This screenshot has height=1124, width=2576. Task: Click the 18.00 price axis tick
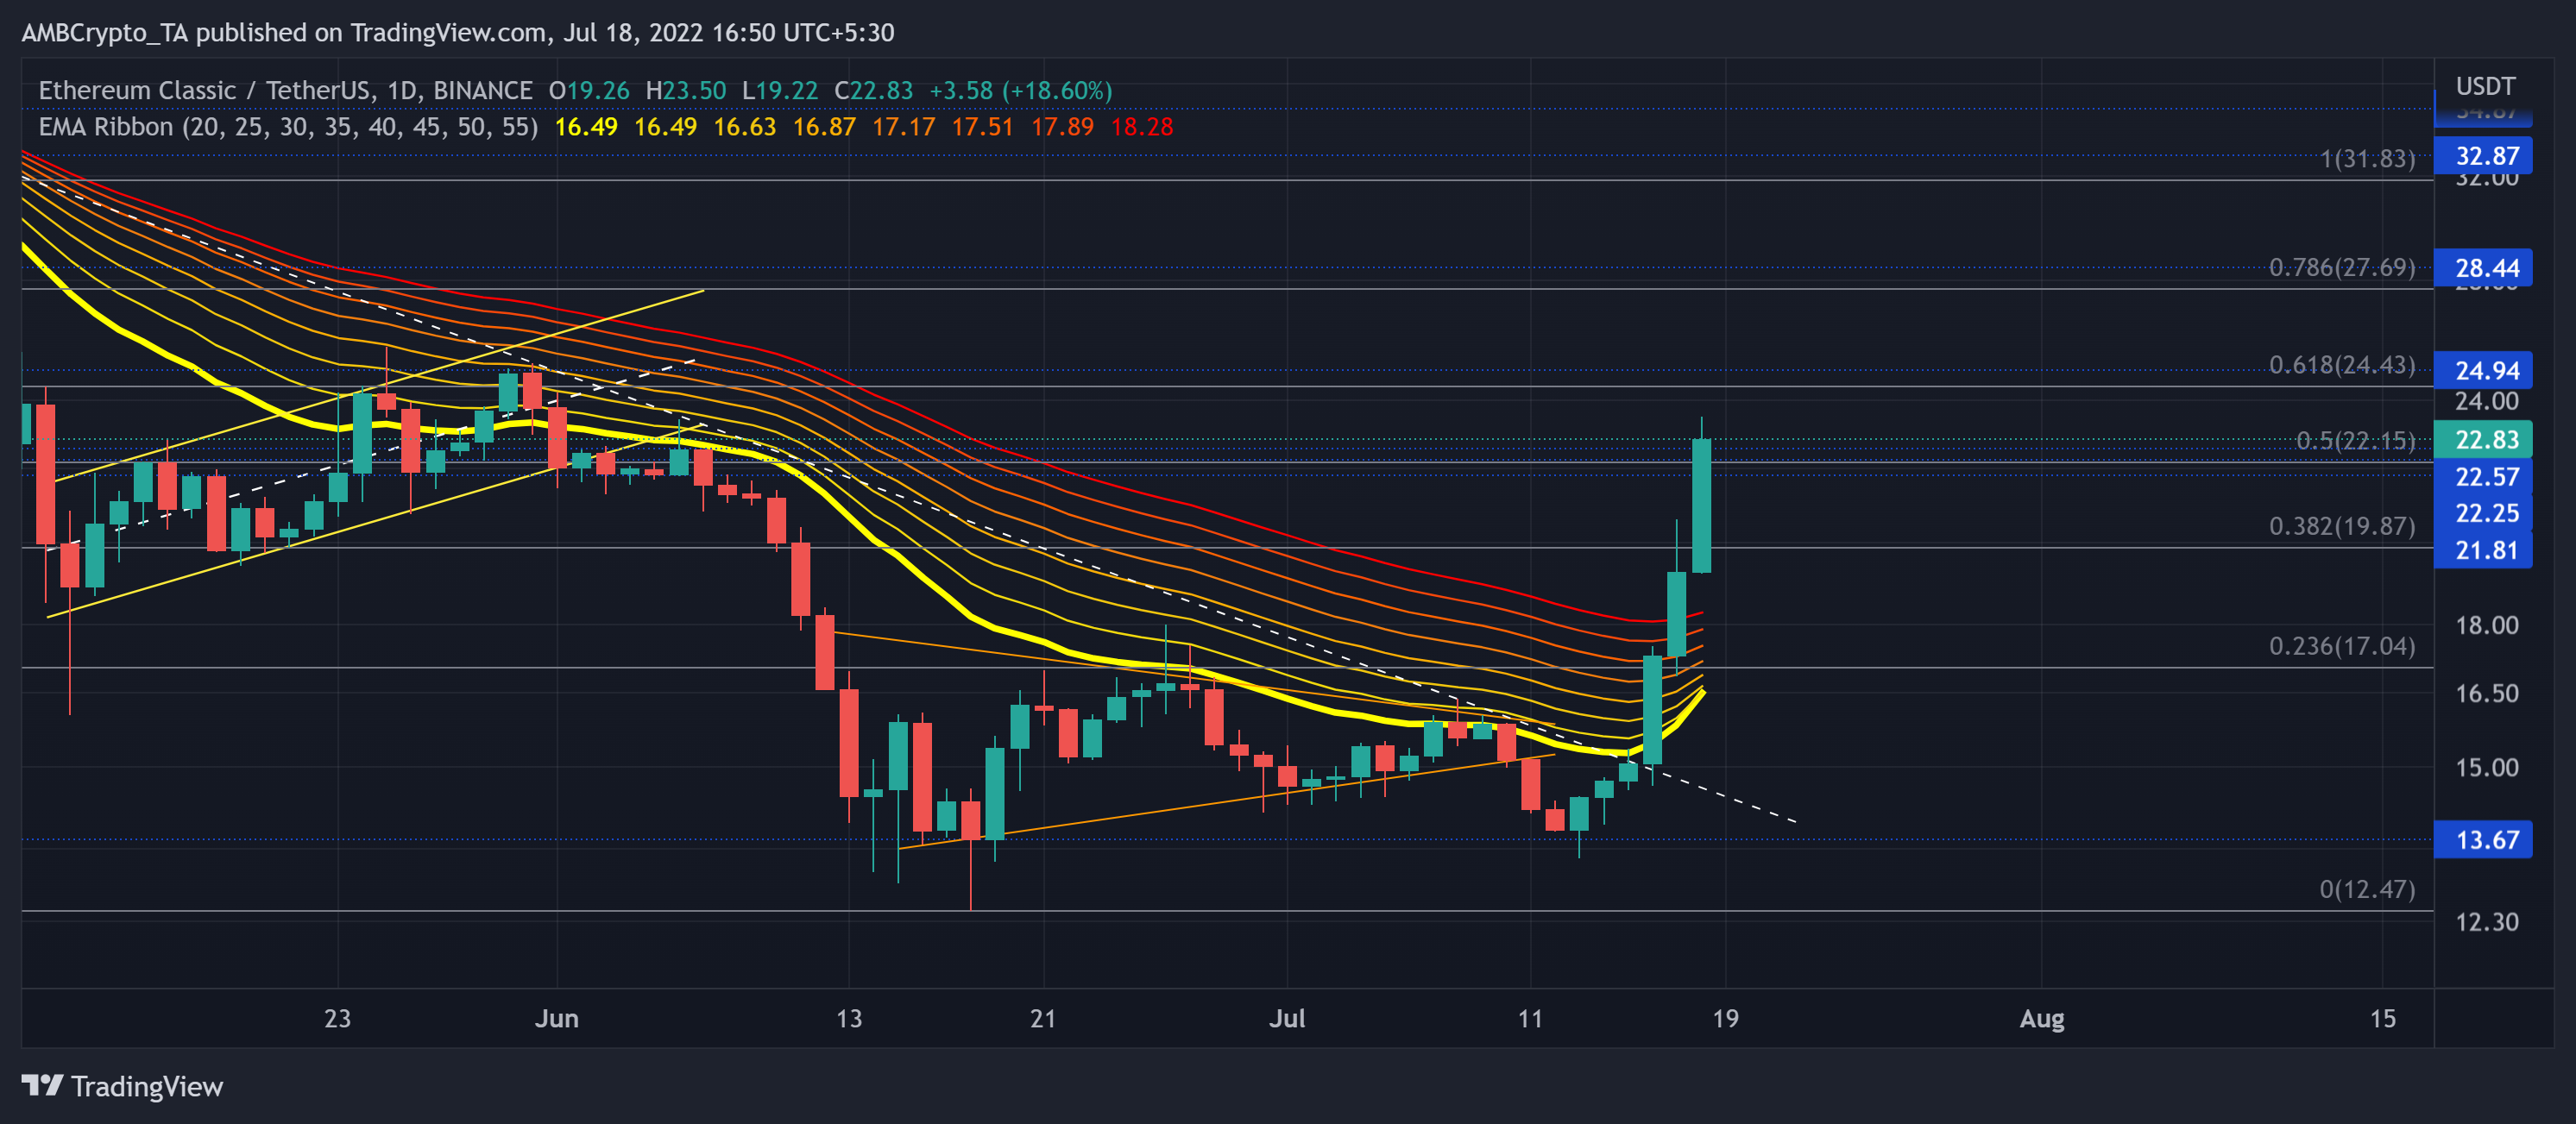[2486, 625]
